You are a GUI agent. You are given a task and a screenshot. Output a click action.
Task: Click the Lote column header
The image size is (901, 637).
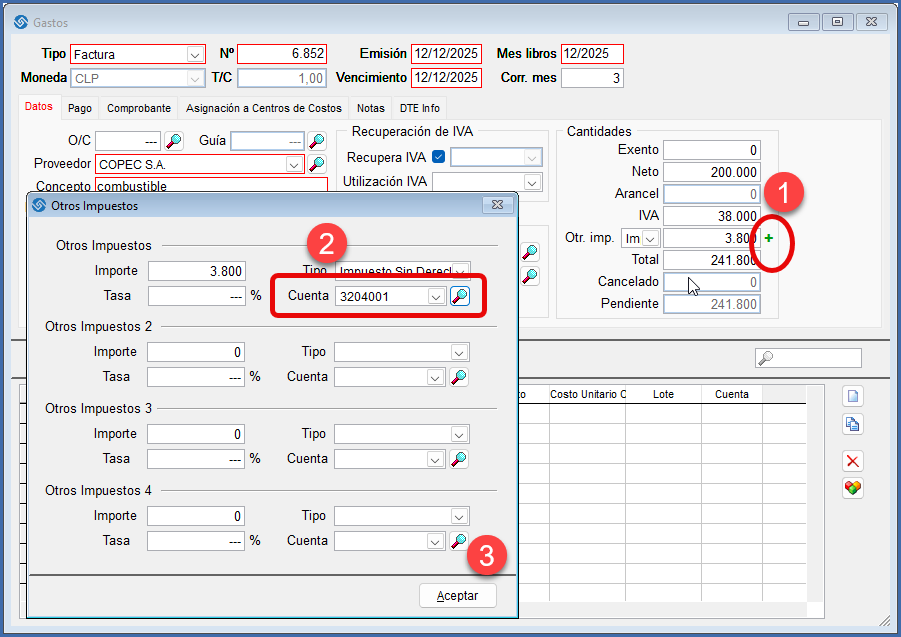pos(663,395)
